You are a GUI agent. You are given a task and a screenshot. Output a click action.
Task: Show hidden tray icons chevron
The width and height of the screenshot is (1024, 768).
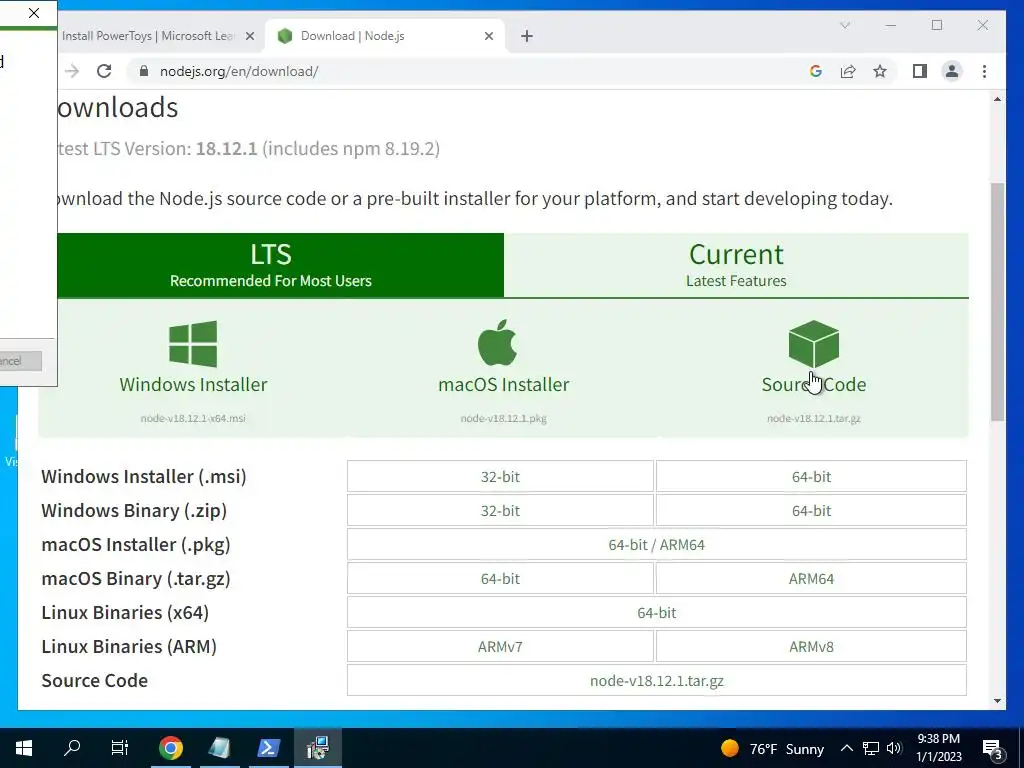pos(846,748)
